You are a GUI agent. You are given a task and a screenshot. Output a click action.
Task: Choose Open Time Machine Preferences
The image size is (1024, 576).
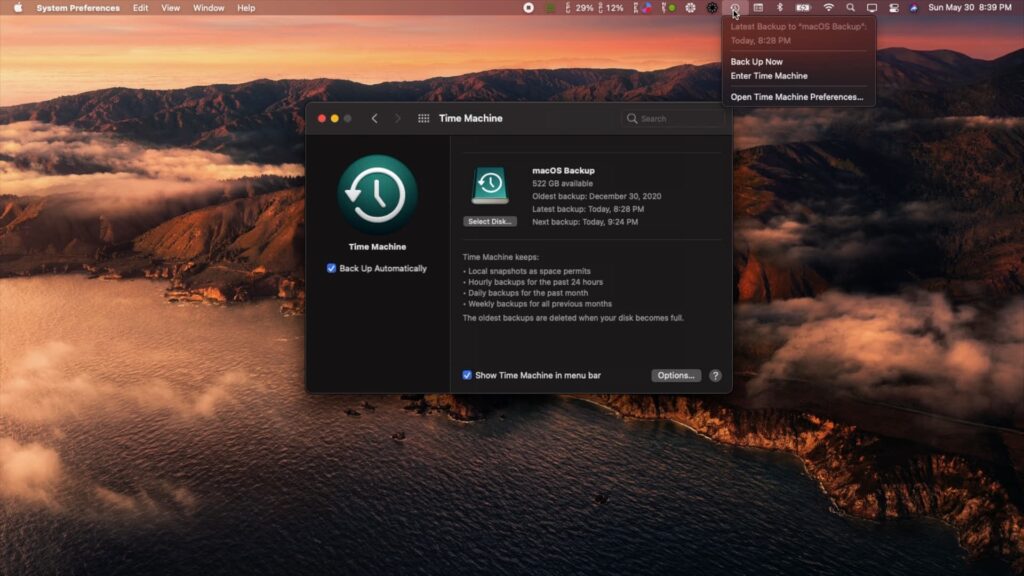point(797,97)
